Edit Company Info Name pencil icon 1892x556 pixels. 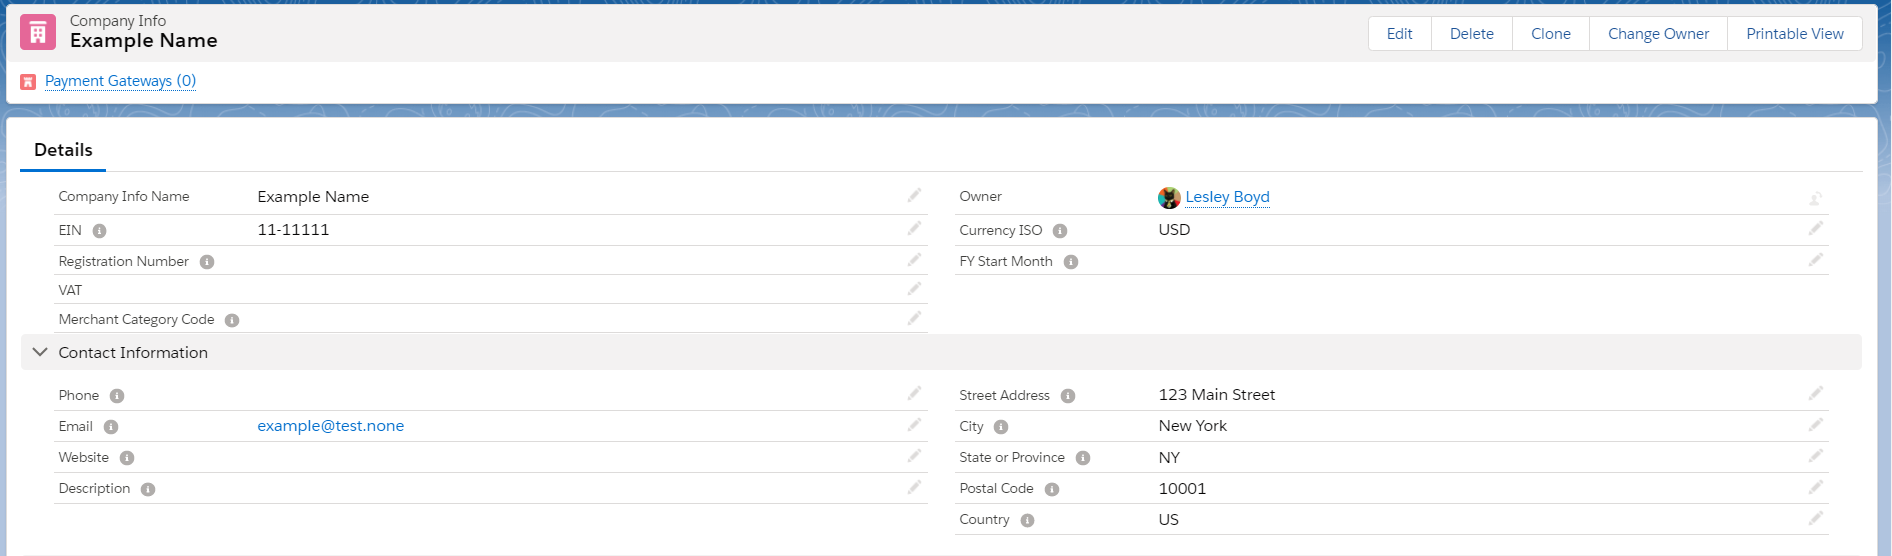point(914,195)
